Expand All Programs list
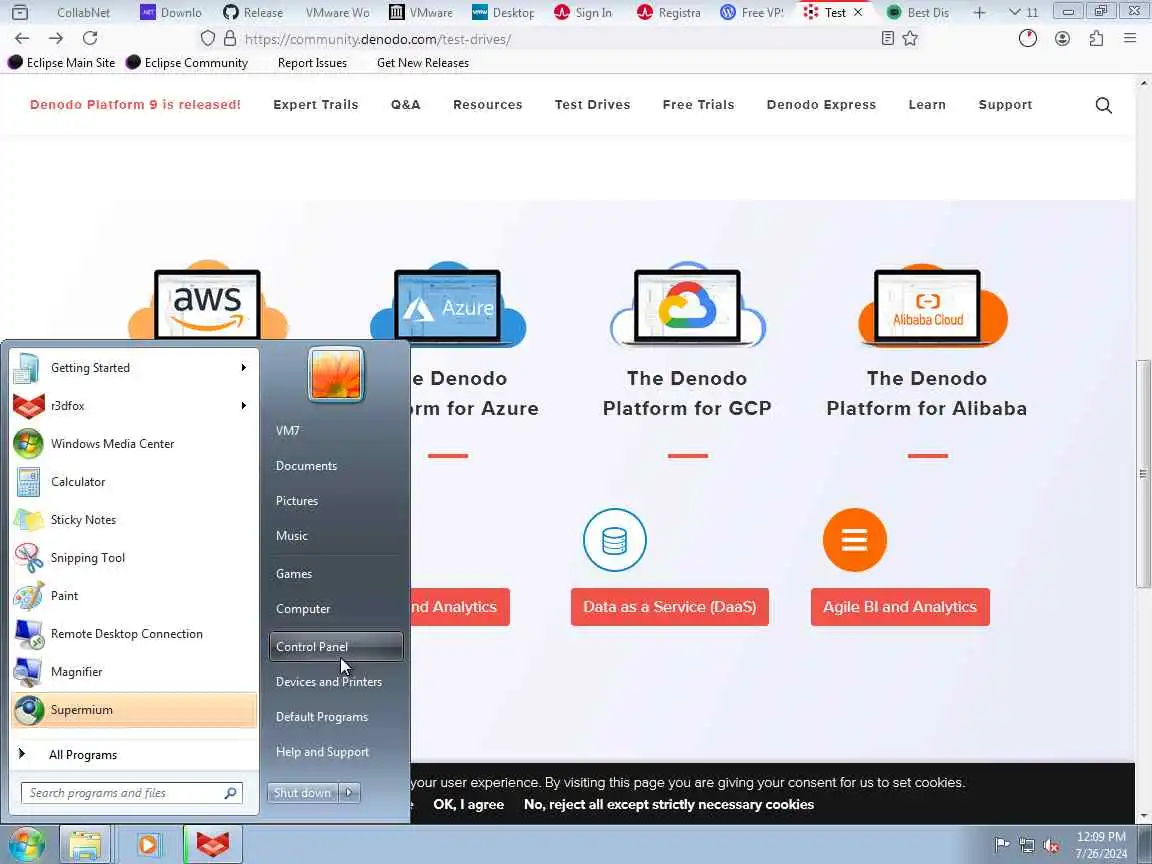 click(x=134, y=755)
